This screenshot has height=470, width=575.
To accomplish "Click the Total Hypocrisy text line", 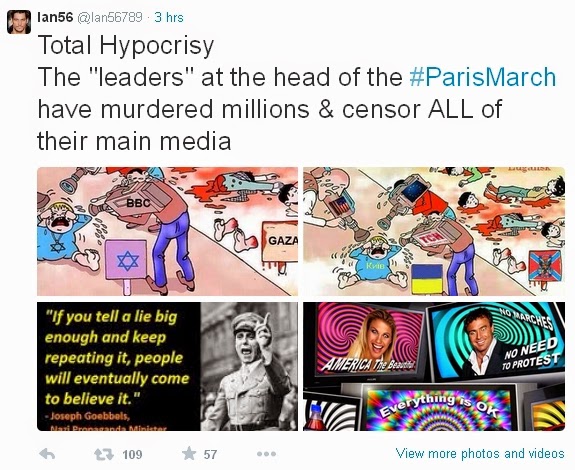I will [126, 45].
